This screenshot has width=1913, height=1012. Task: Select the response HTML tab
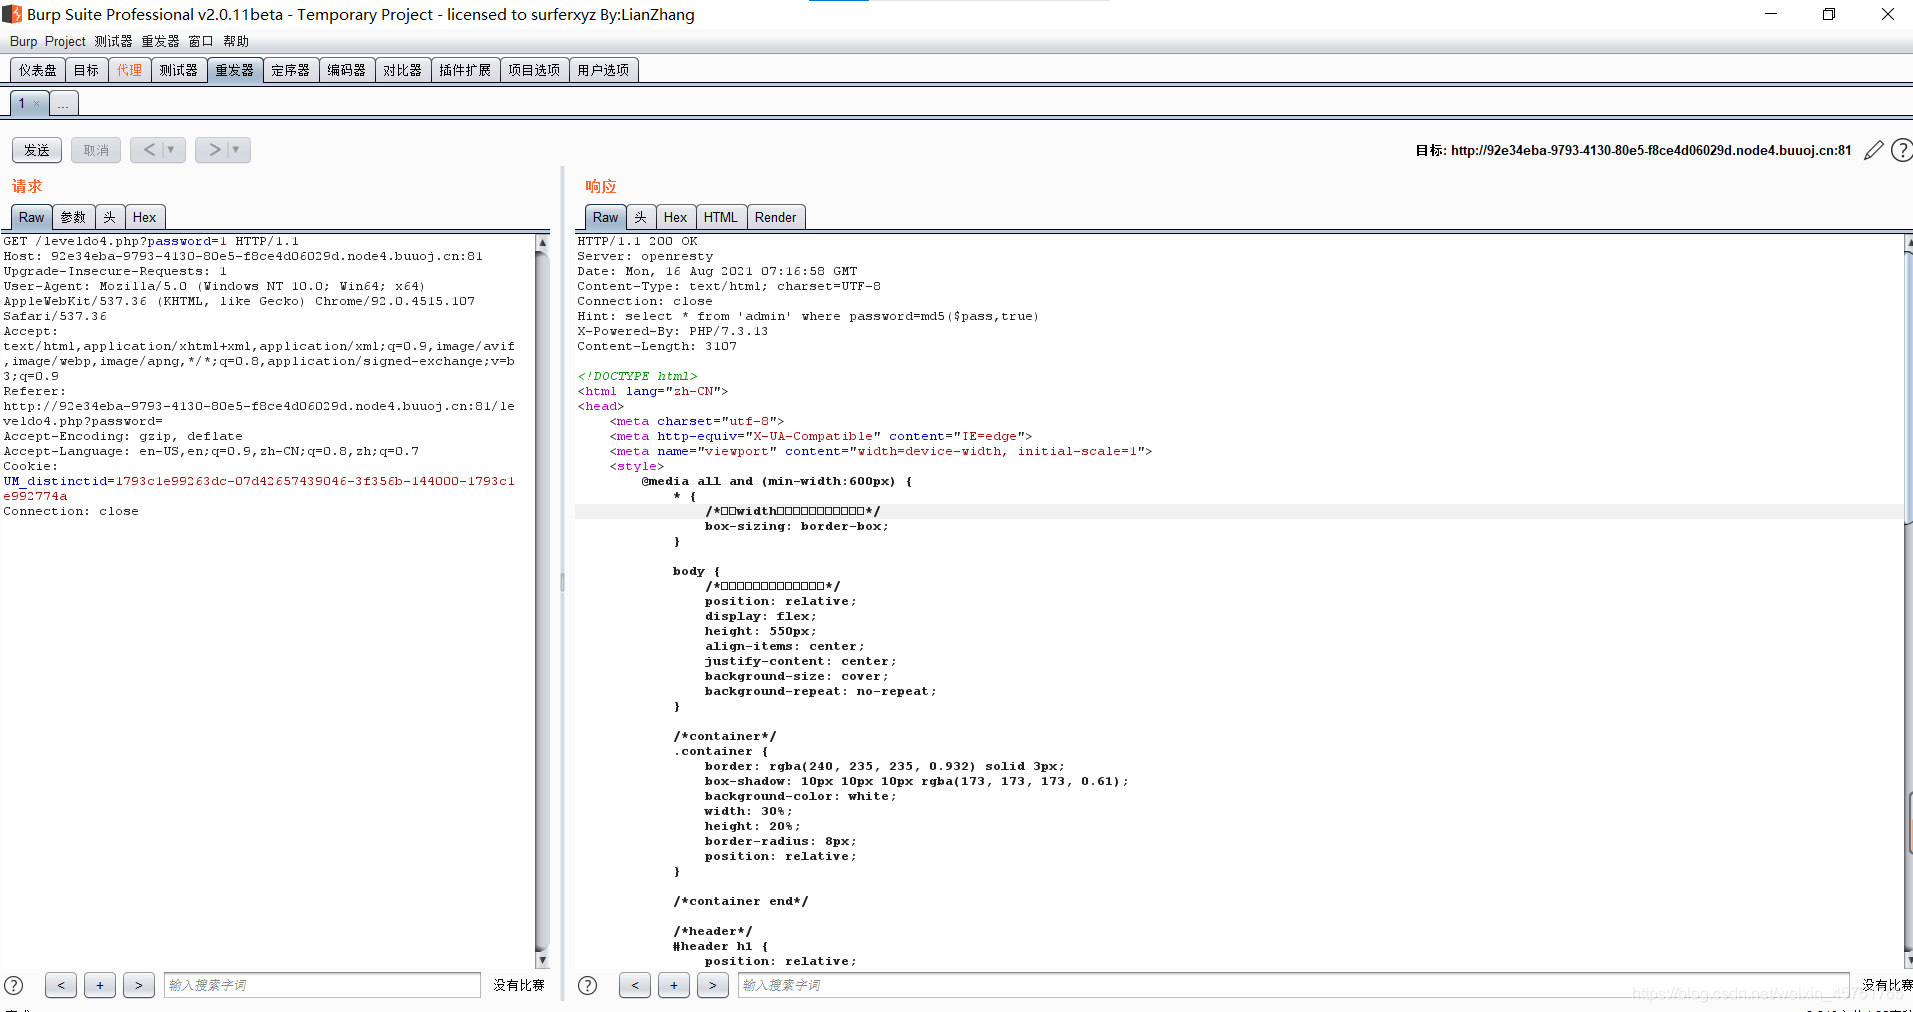(x=721, y=217)
